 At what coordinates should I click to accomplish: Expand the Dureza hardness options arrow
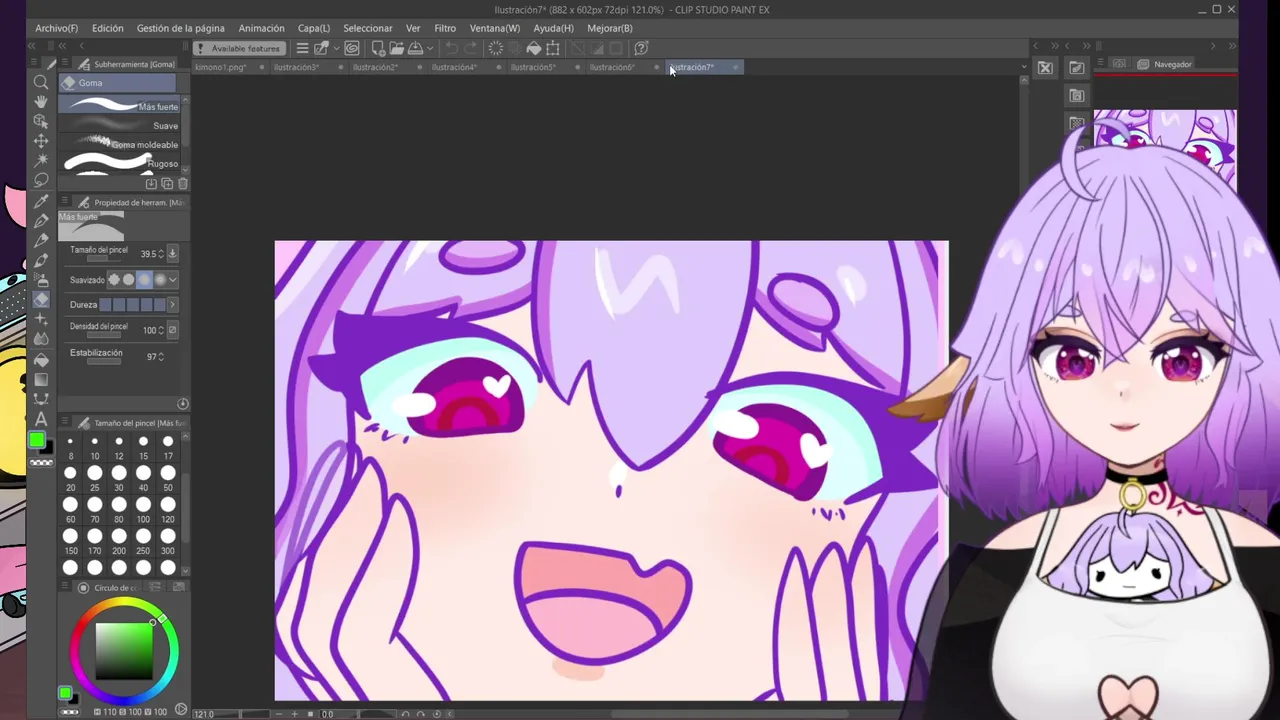point(172,305)
